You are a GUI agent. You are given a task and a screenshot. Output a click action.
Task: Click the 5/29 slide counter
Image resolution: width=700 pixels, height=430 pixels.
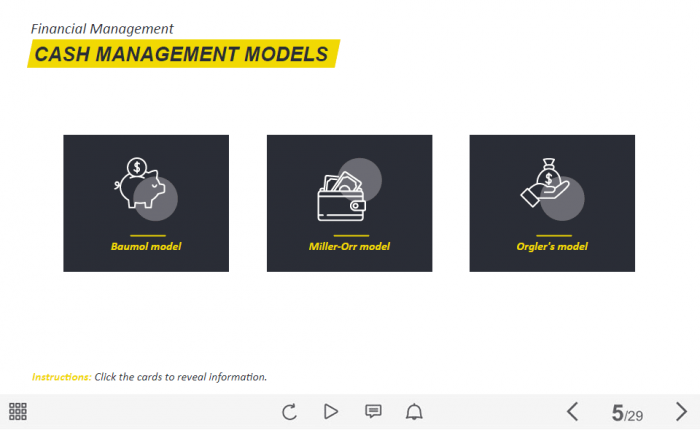pyautogui.click(x=627, y=412)
